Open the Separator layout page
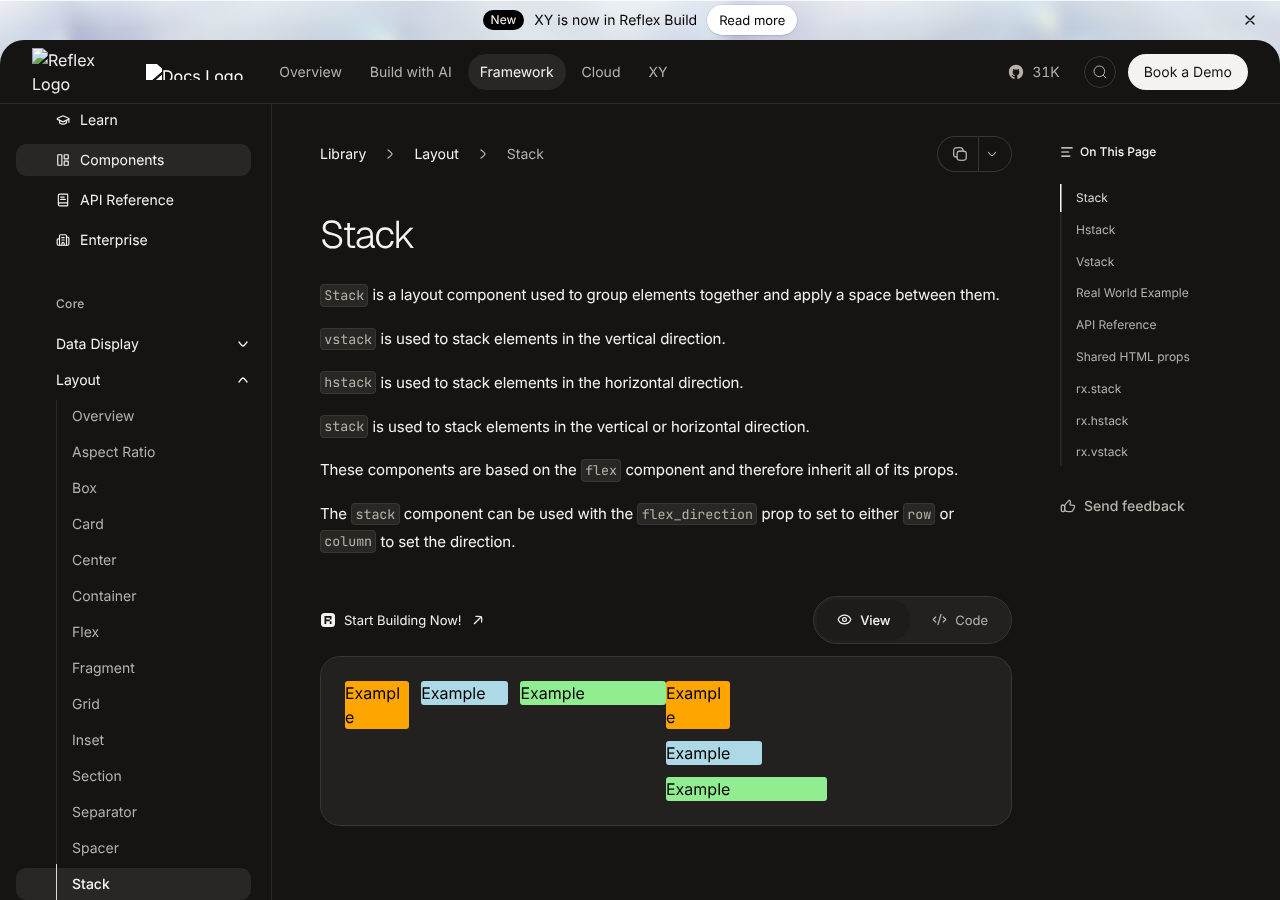This screenshot has height=900, width=1280. coord(104,812)
